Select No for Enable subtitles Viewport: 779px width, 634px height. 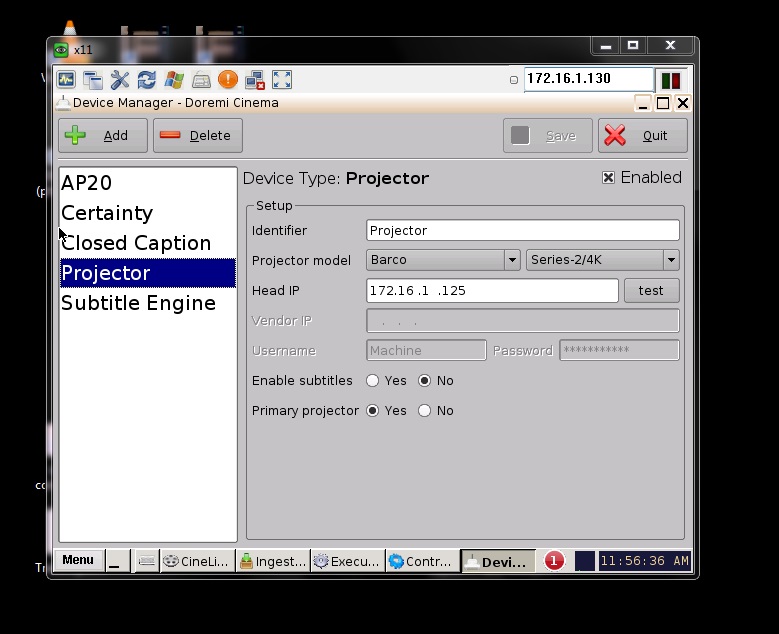(x=424, y=381)
